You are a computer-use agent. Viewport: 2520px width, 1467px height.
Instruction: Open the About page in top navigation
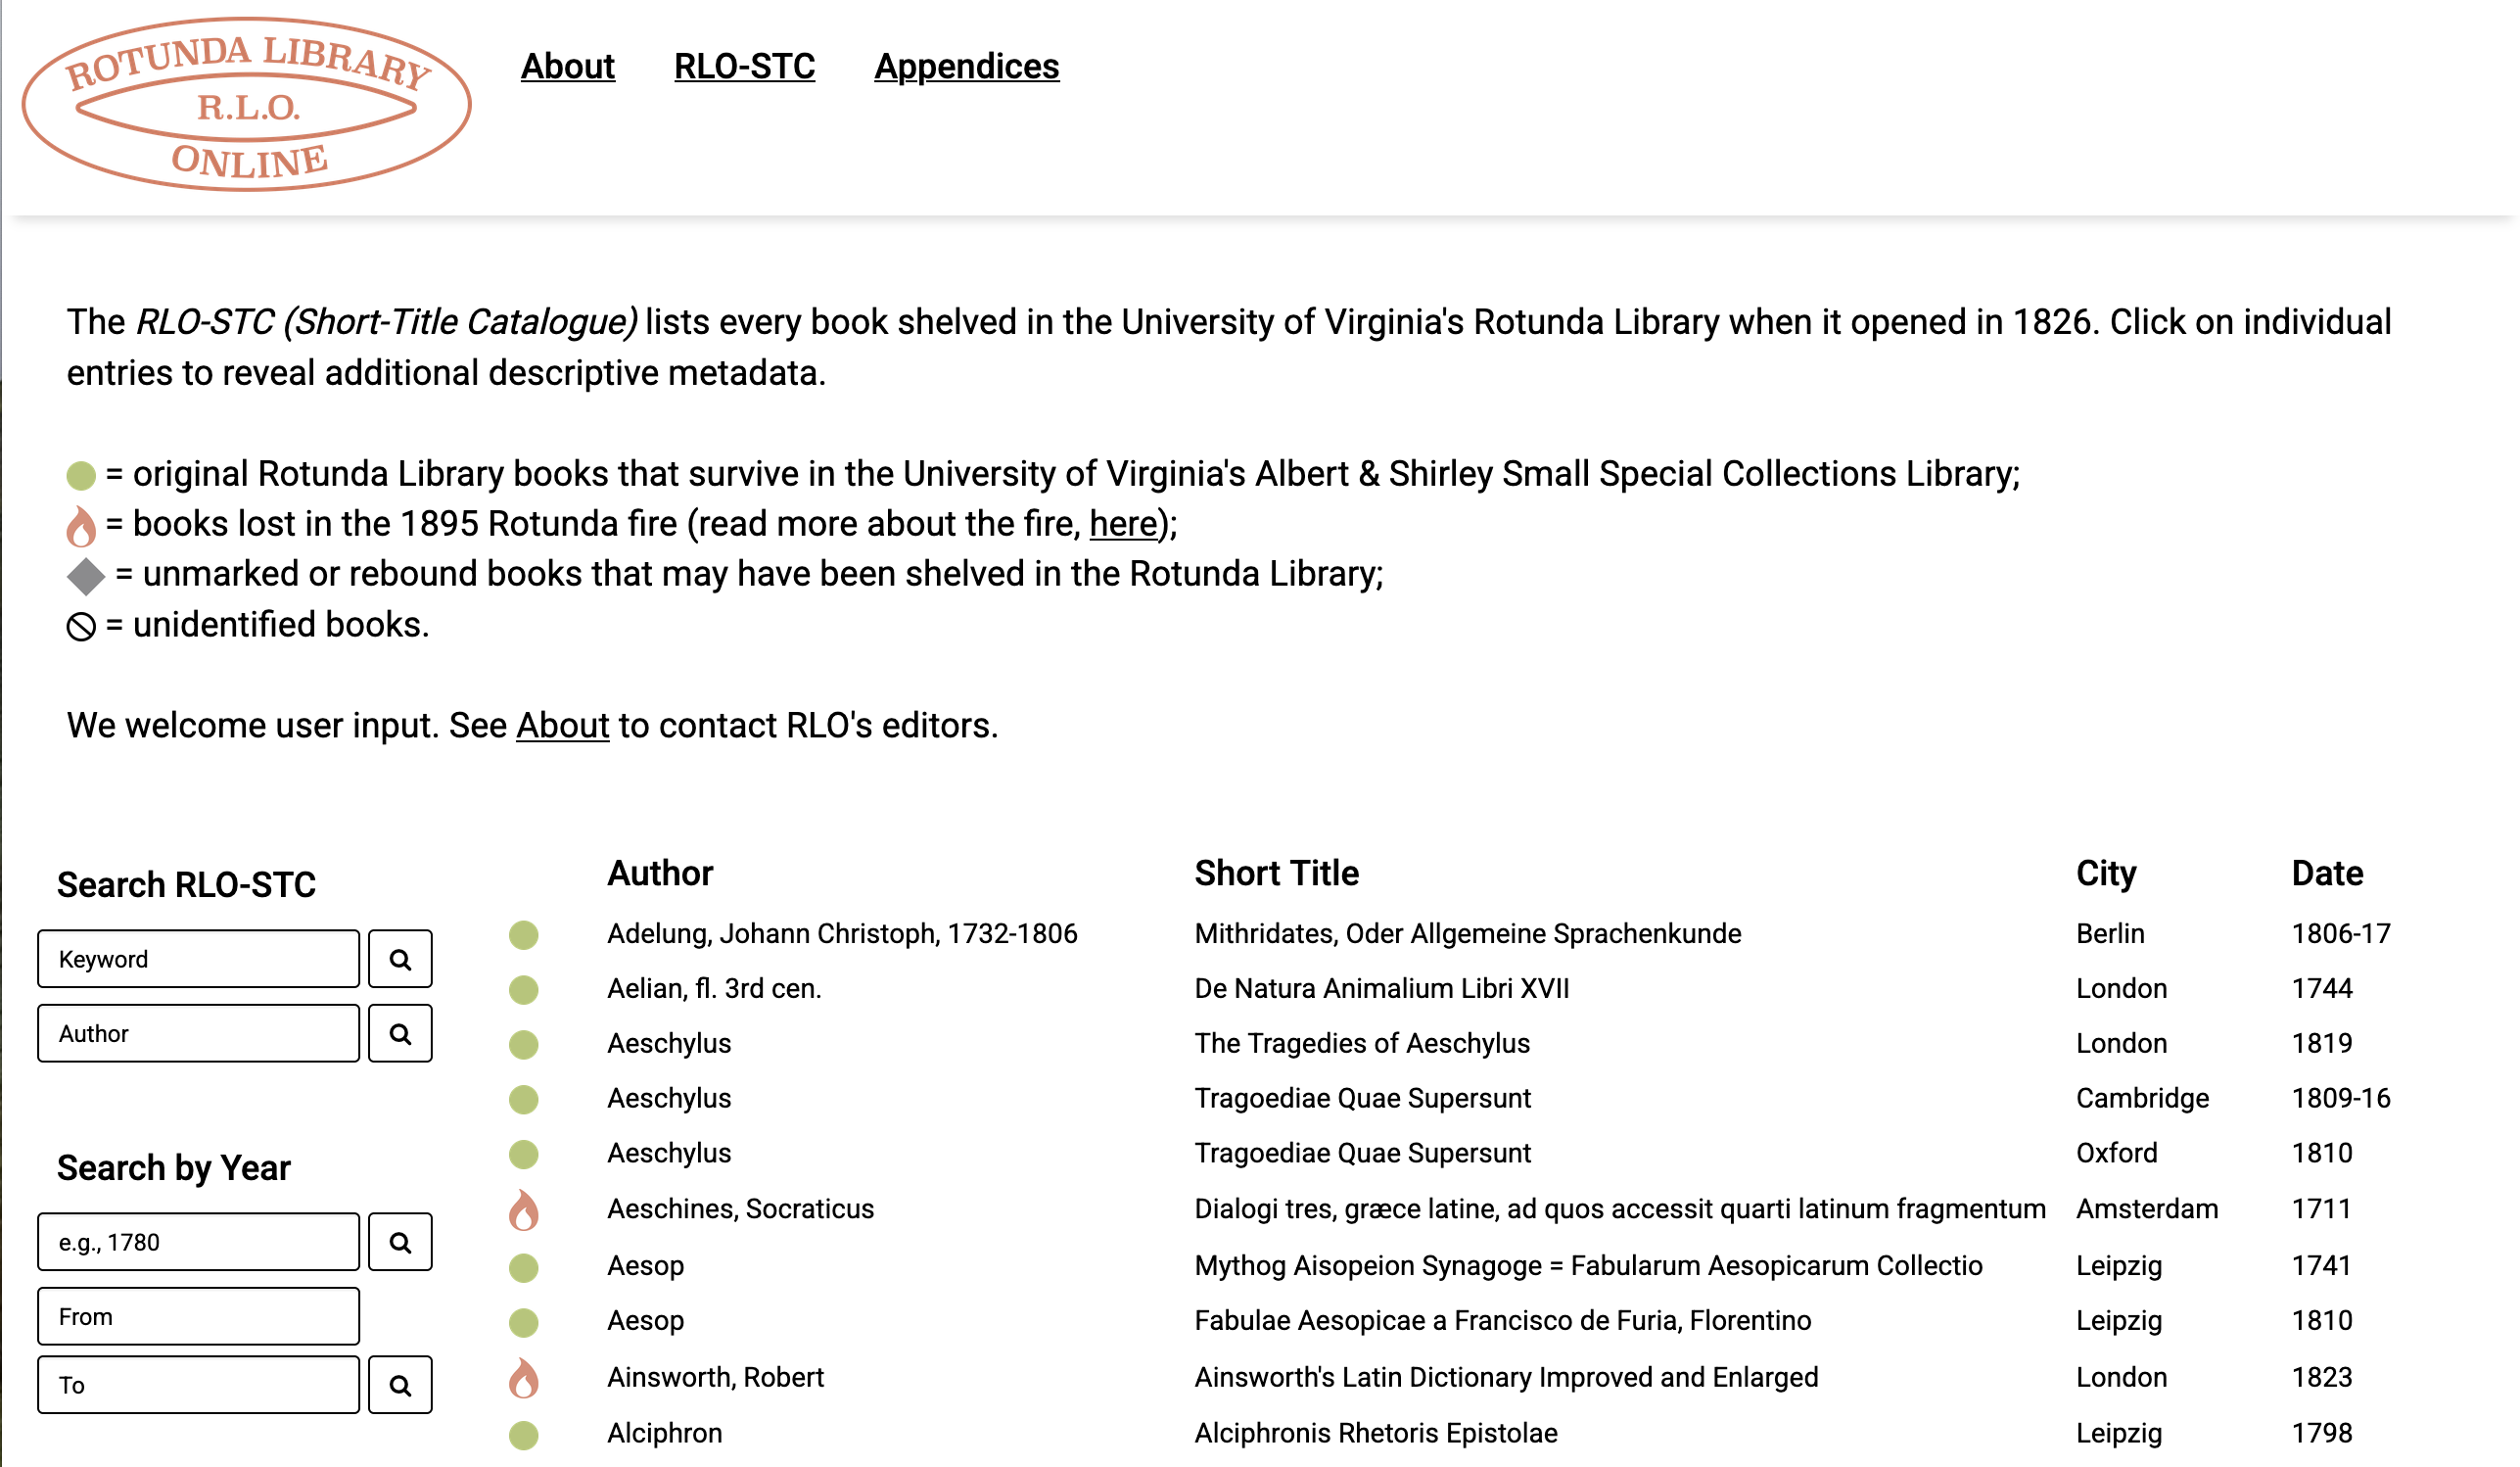pyautogui.click(x=567, y=66)
